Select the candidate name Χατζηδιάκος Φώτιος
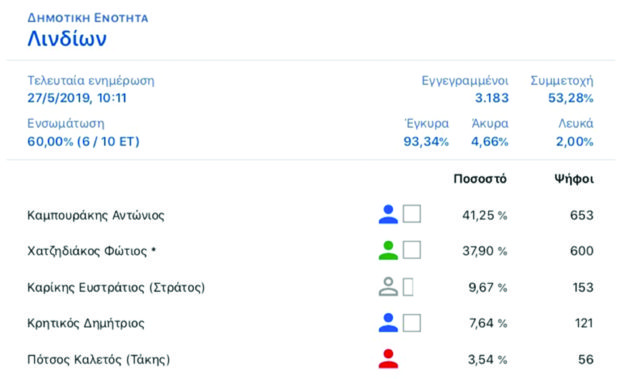Image resolution: width=620 pixels, height=379 pixels. click(x=87, y=251)
